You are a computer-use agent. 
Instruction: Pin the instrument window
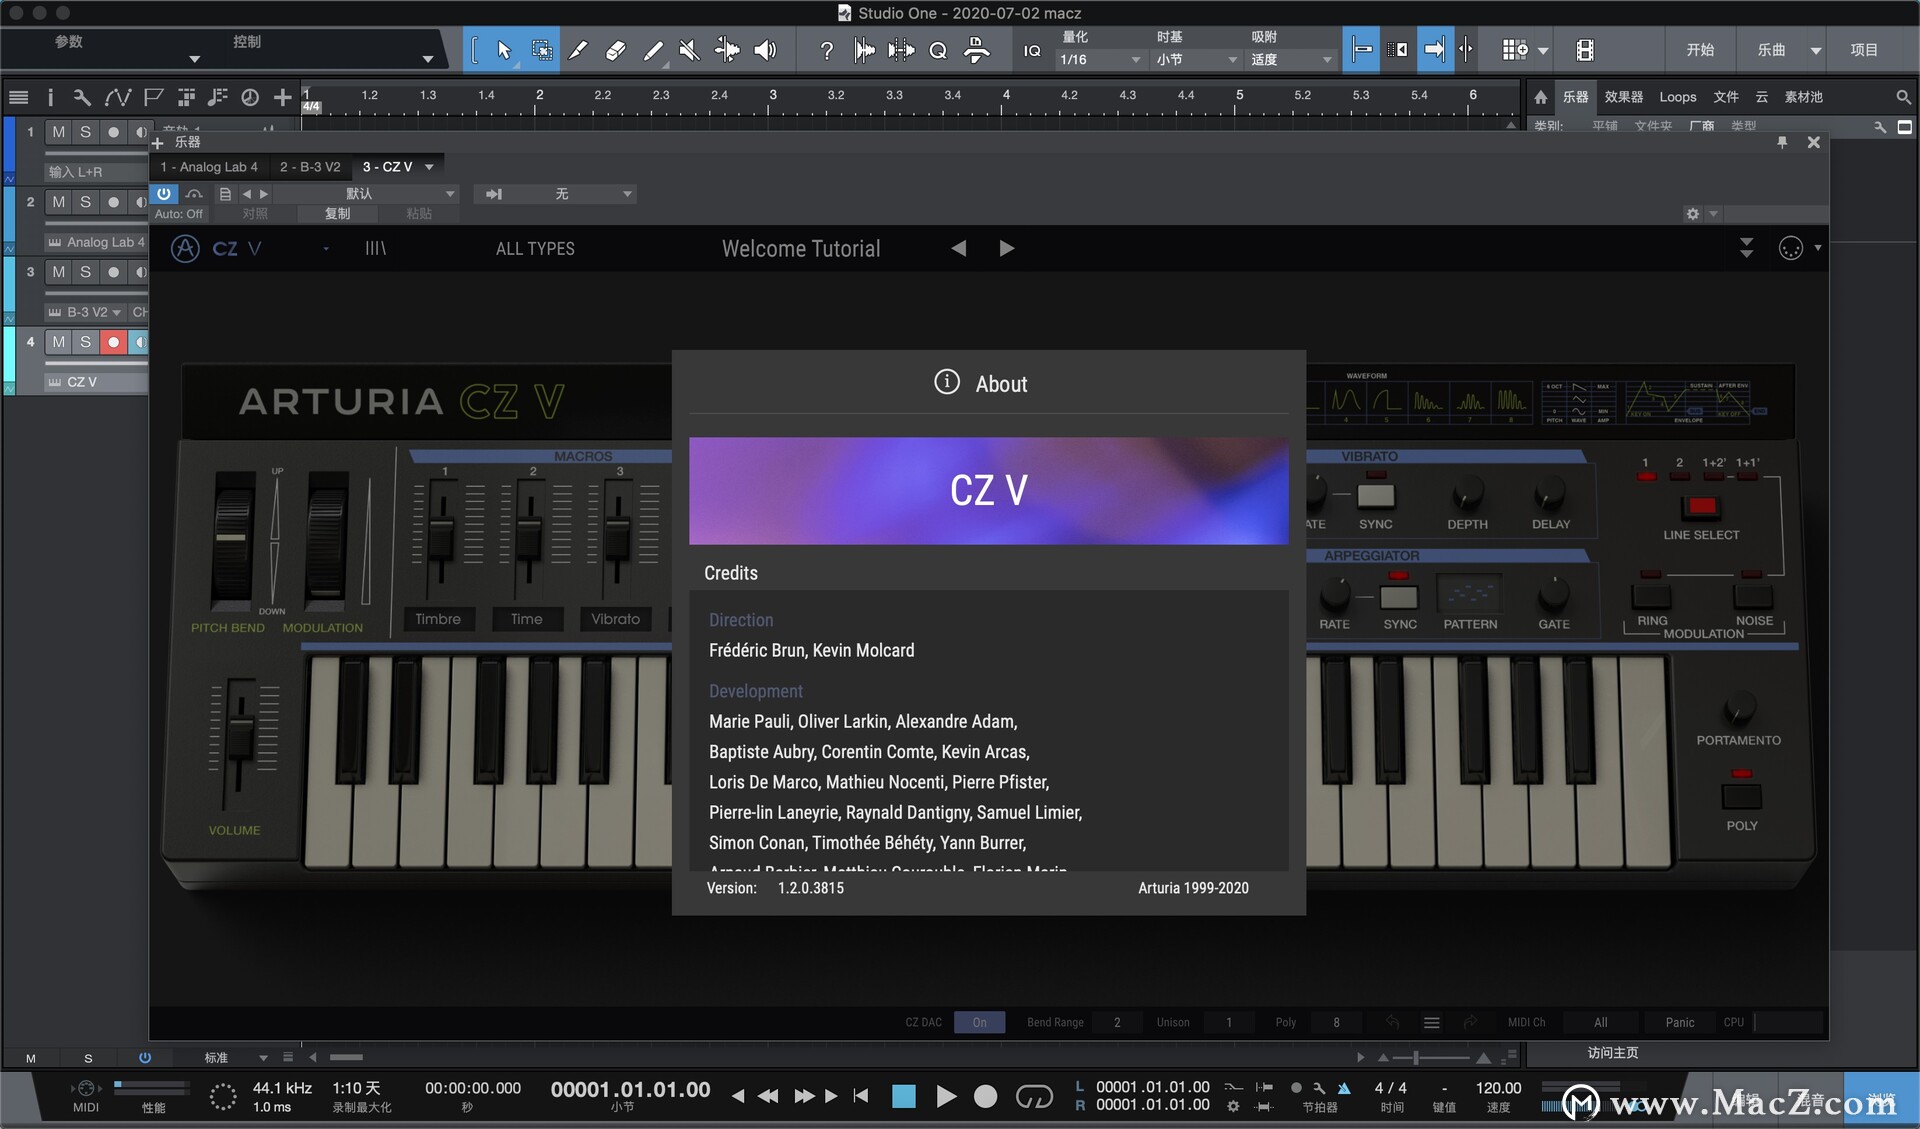point(1782,143)
